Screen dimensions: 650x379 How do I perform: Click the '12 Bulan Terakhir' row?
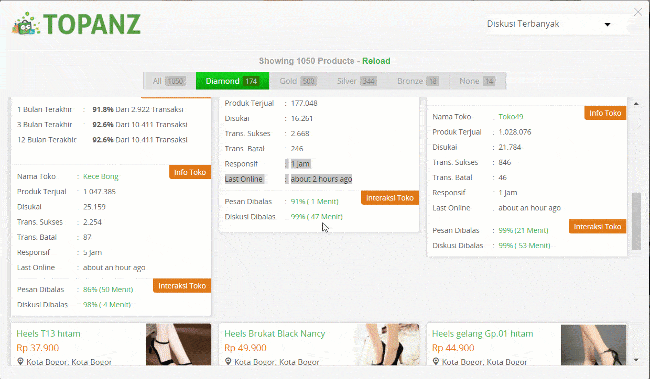tap(103, 140)
